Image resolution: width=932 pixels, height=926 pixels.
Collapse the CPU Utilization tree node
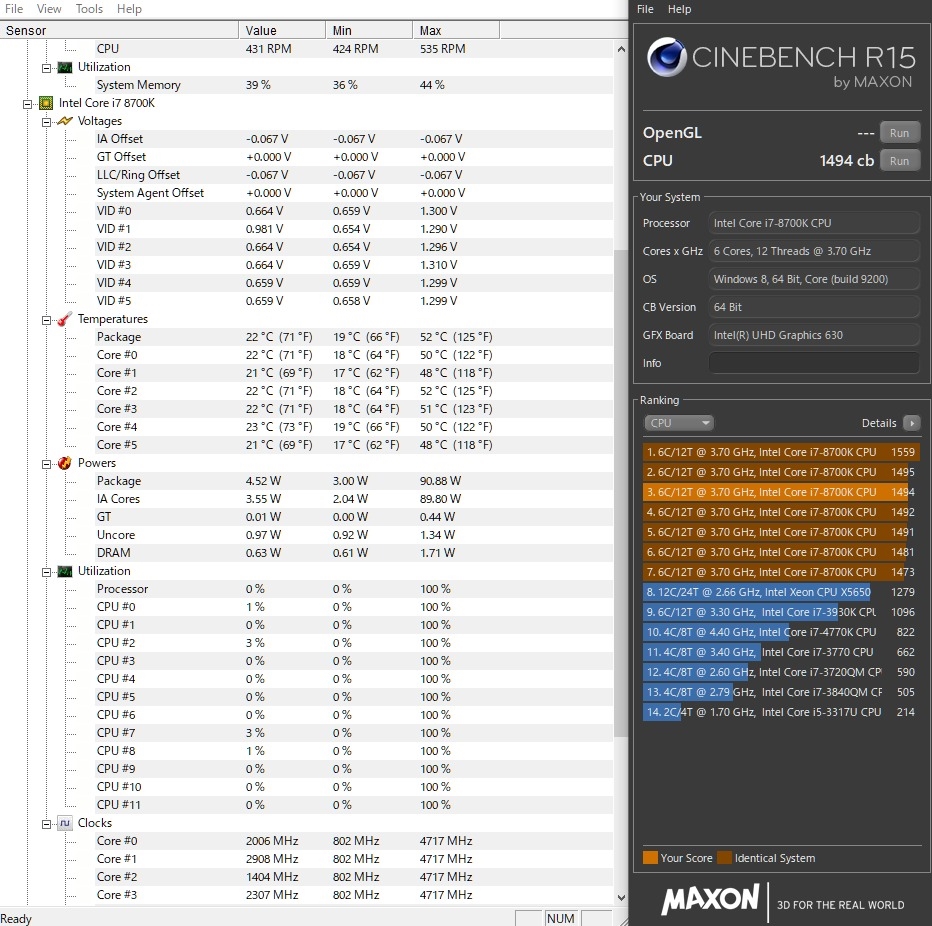46,572
